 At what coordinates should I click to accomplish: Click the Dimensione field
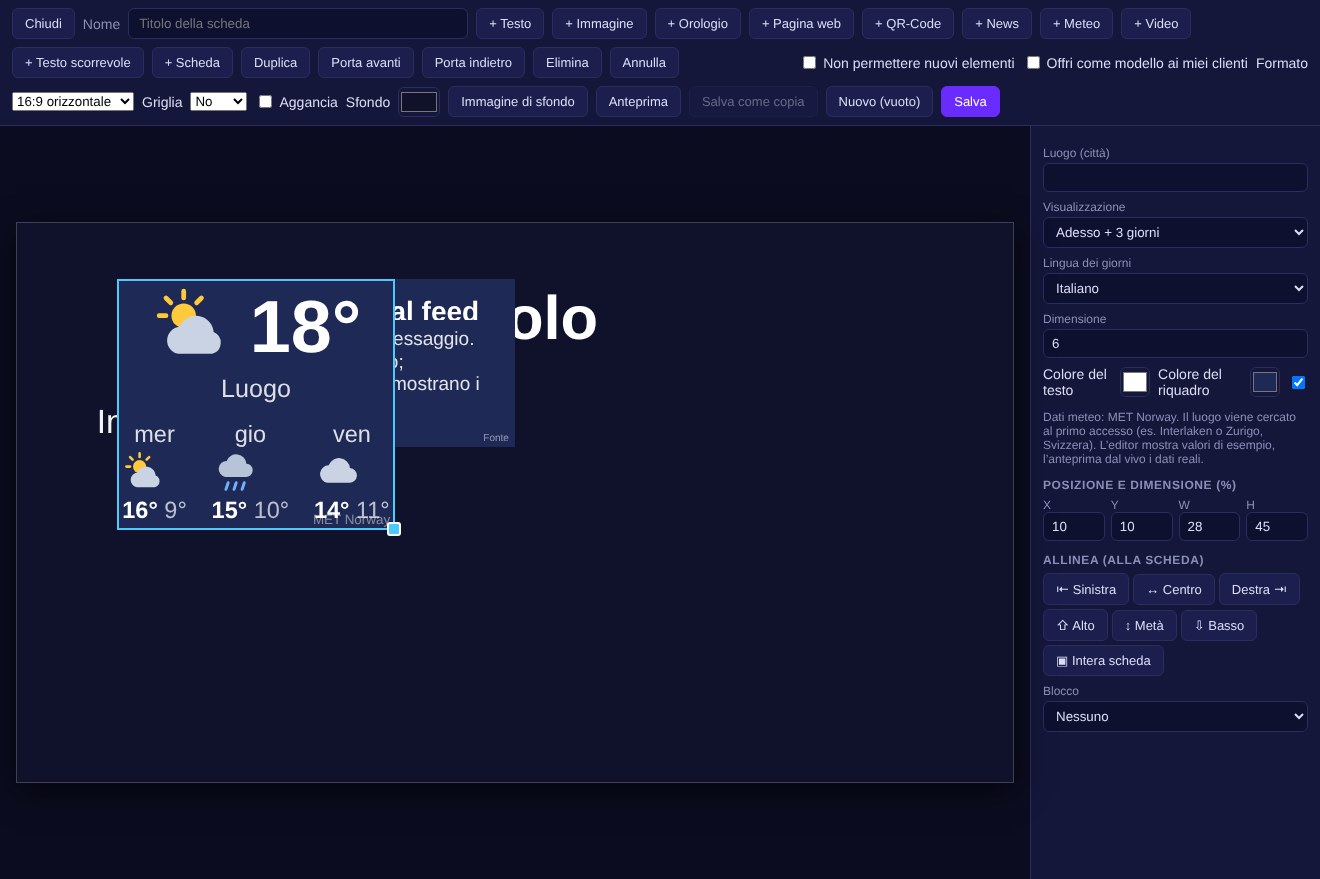click(x=1175, y=343)
